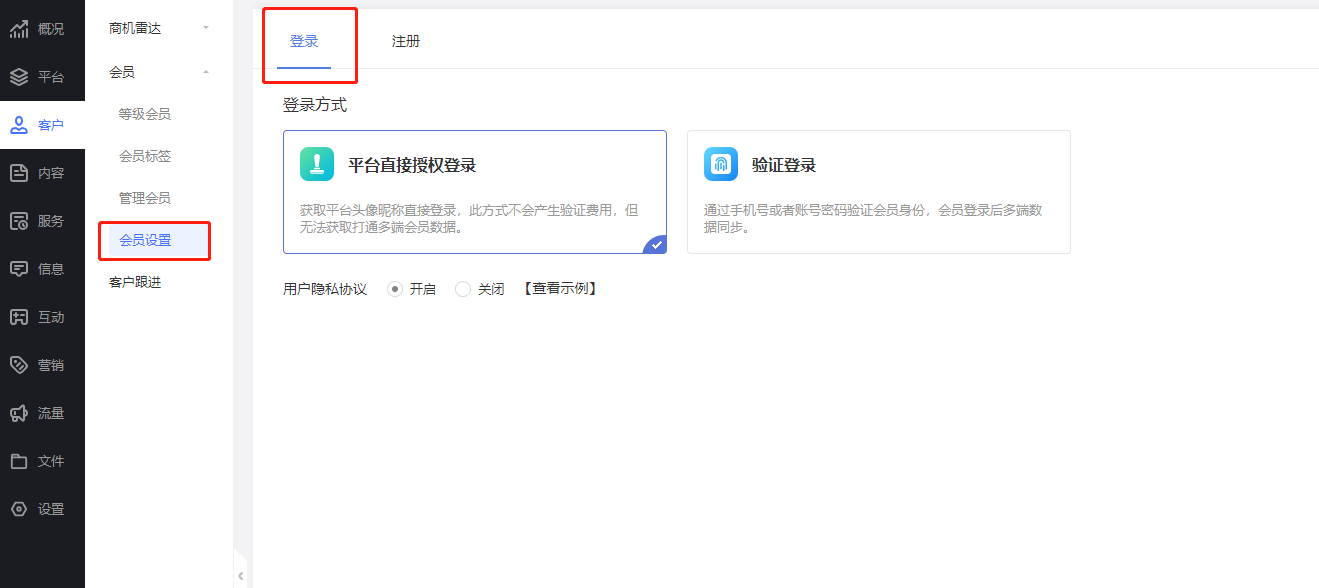
Task: Switch to the 登录 tab
Action: click(x=304, y=41)
